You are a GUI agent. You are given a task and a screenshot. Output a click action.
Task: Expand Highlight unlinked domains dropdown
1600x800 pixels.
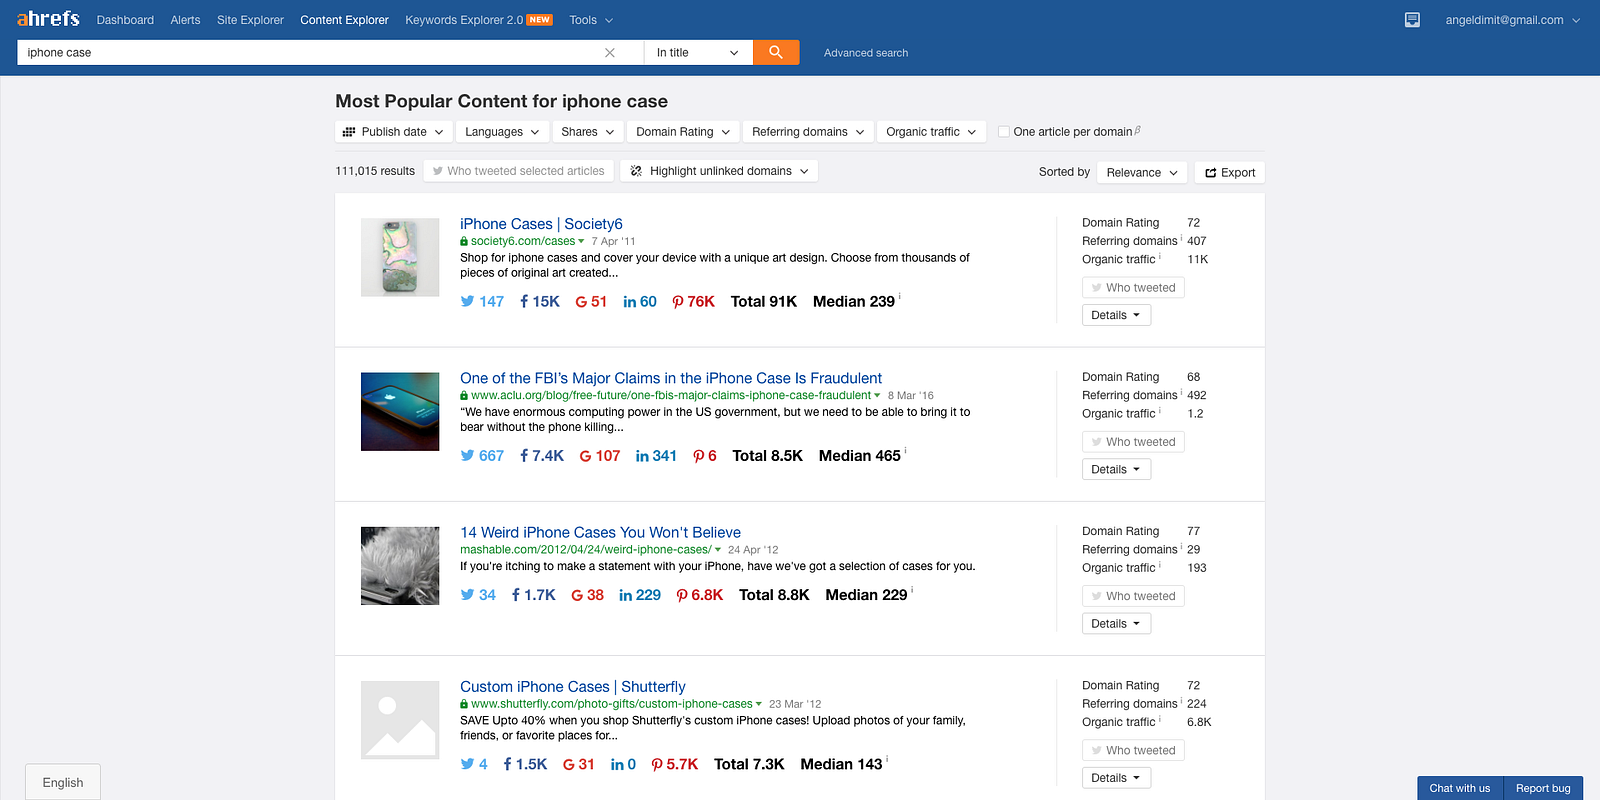(719, 171)
